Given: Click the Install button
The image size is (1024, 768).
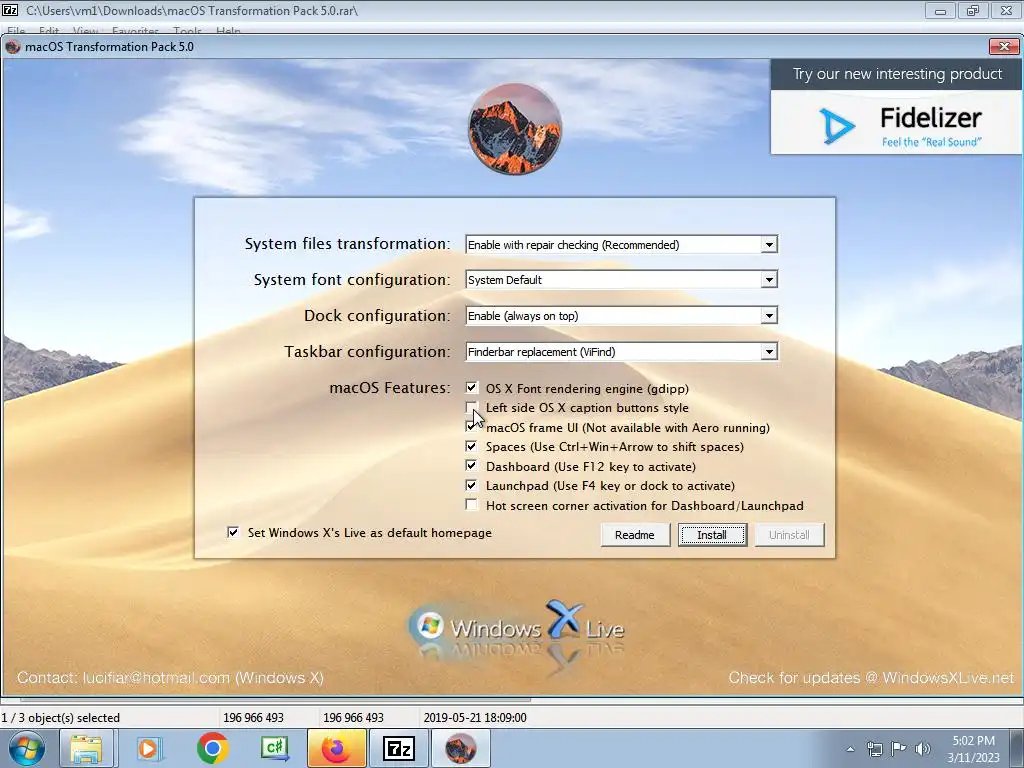Looking at the screenshot, I should click(x=712, y=535).
